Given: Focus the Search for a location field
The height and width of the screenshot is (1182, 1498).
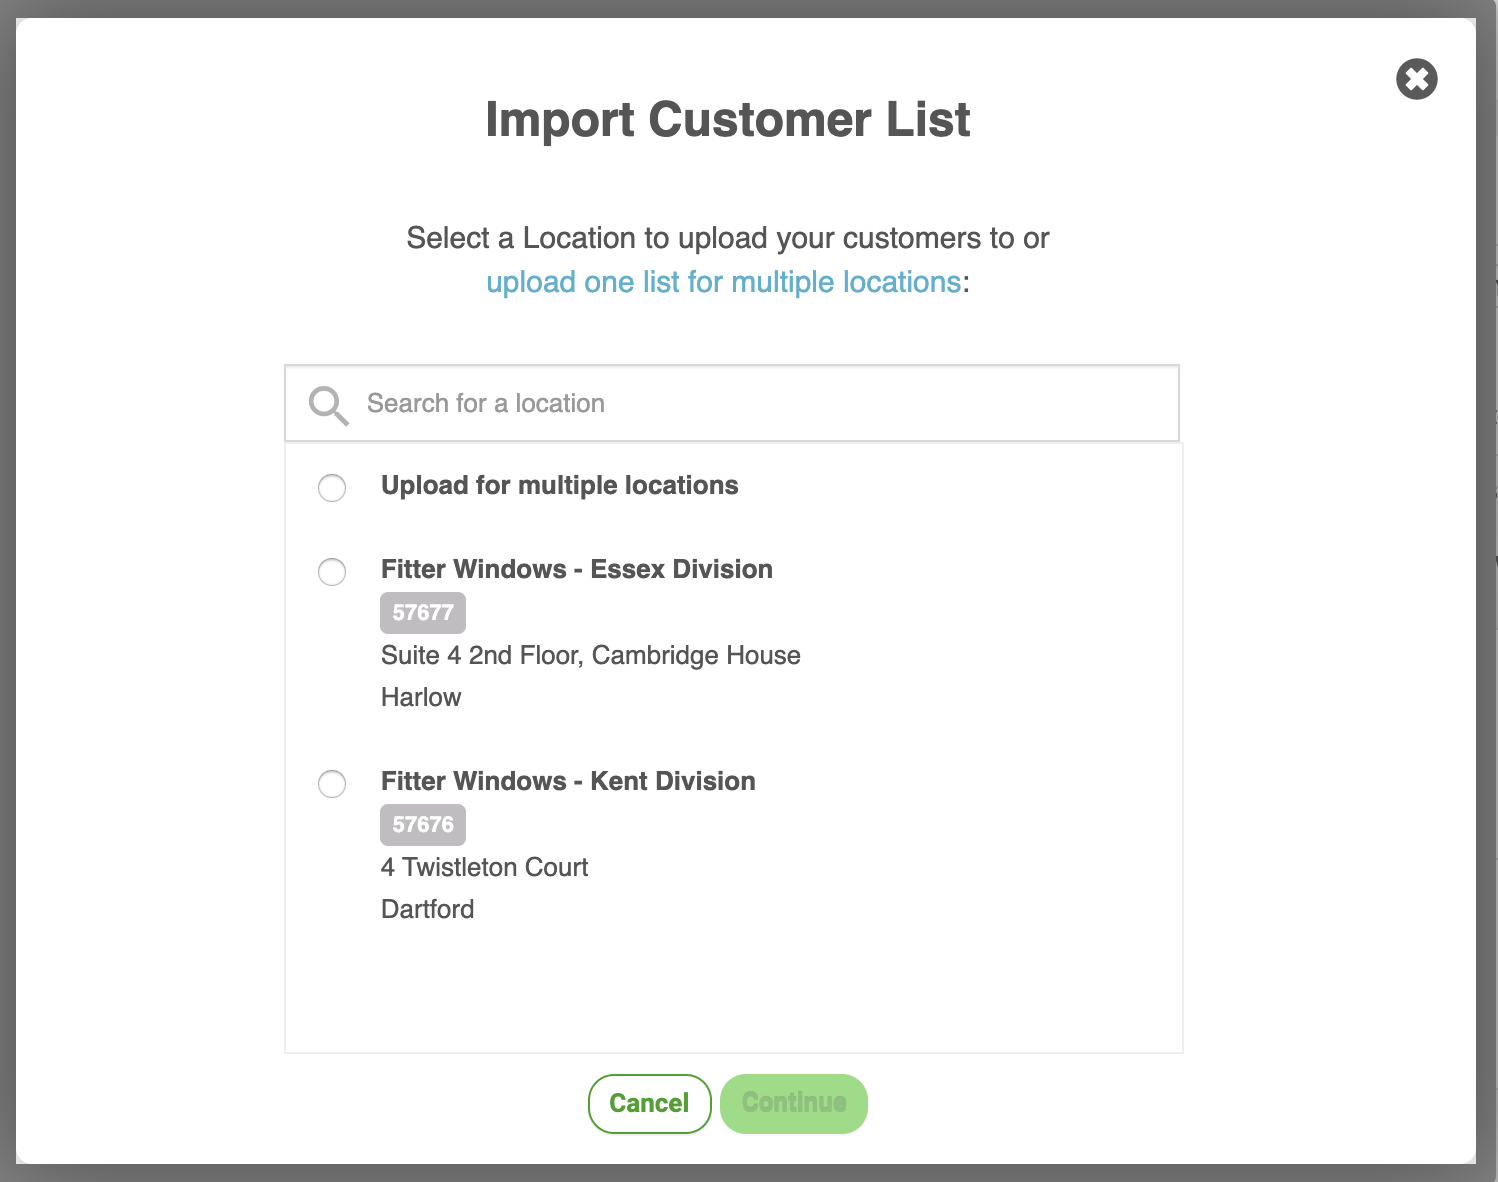Looking at the screenshot, I should tap(732, 403).
